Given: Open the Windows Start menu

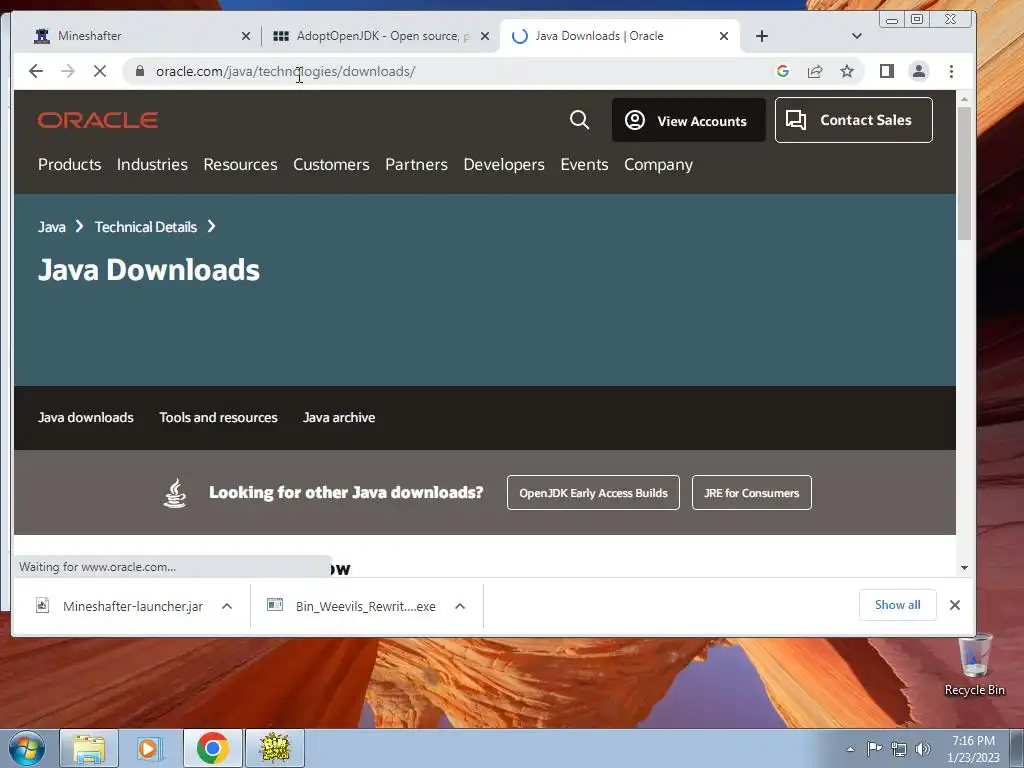Looking at the screenshot, I should coord(27,748).
